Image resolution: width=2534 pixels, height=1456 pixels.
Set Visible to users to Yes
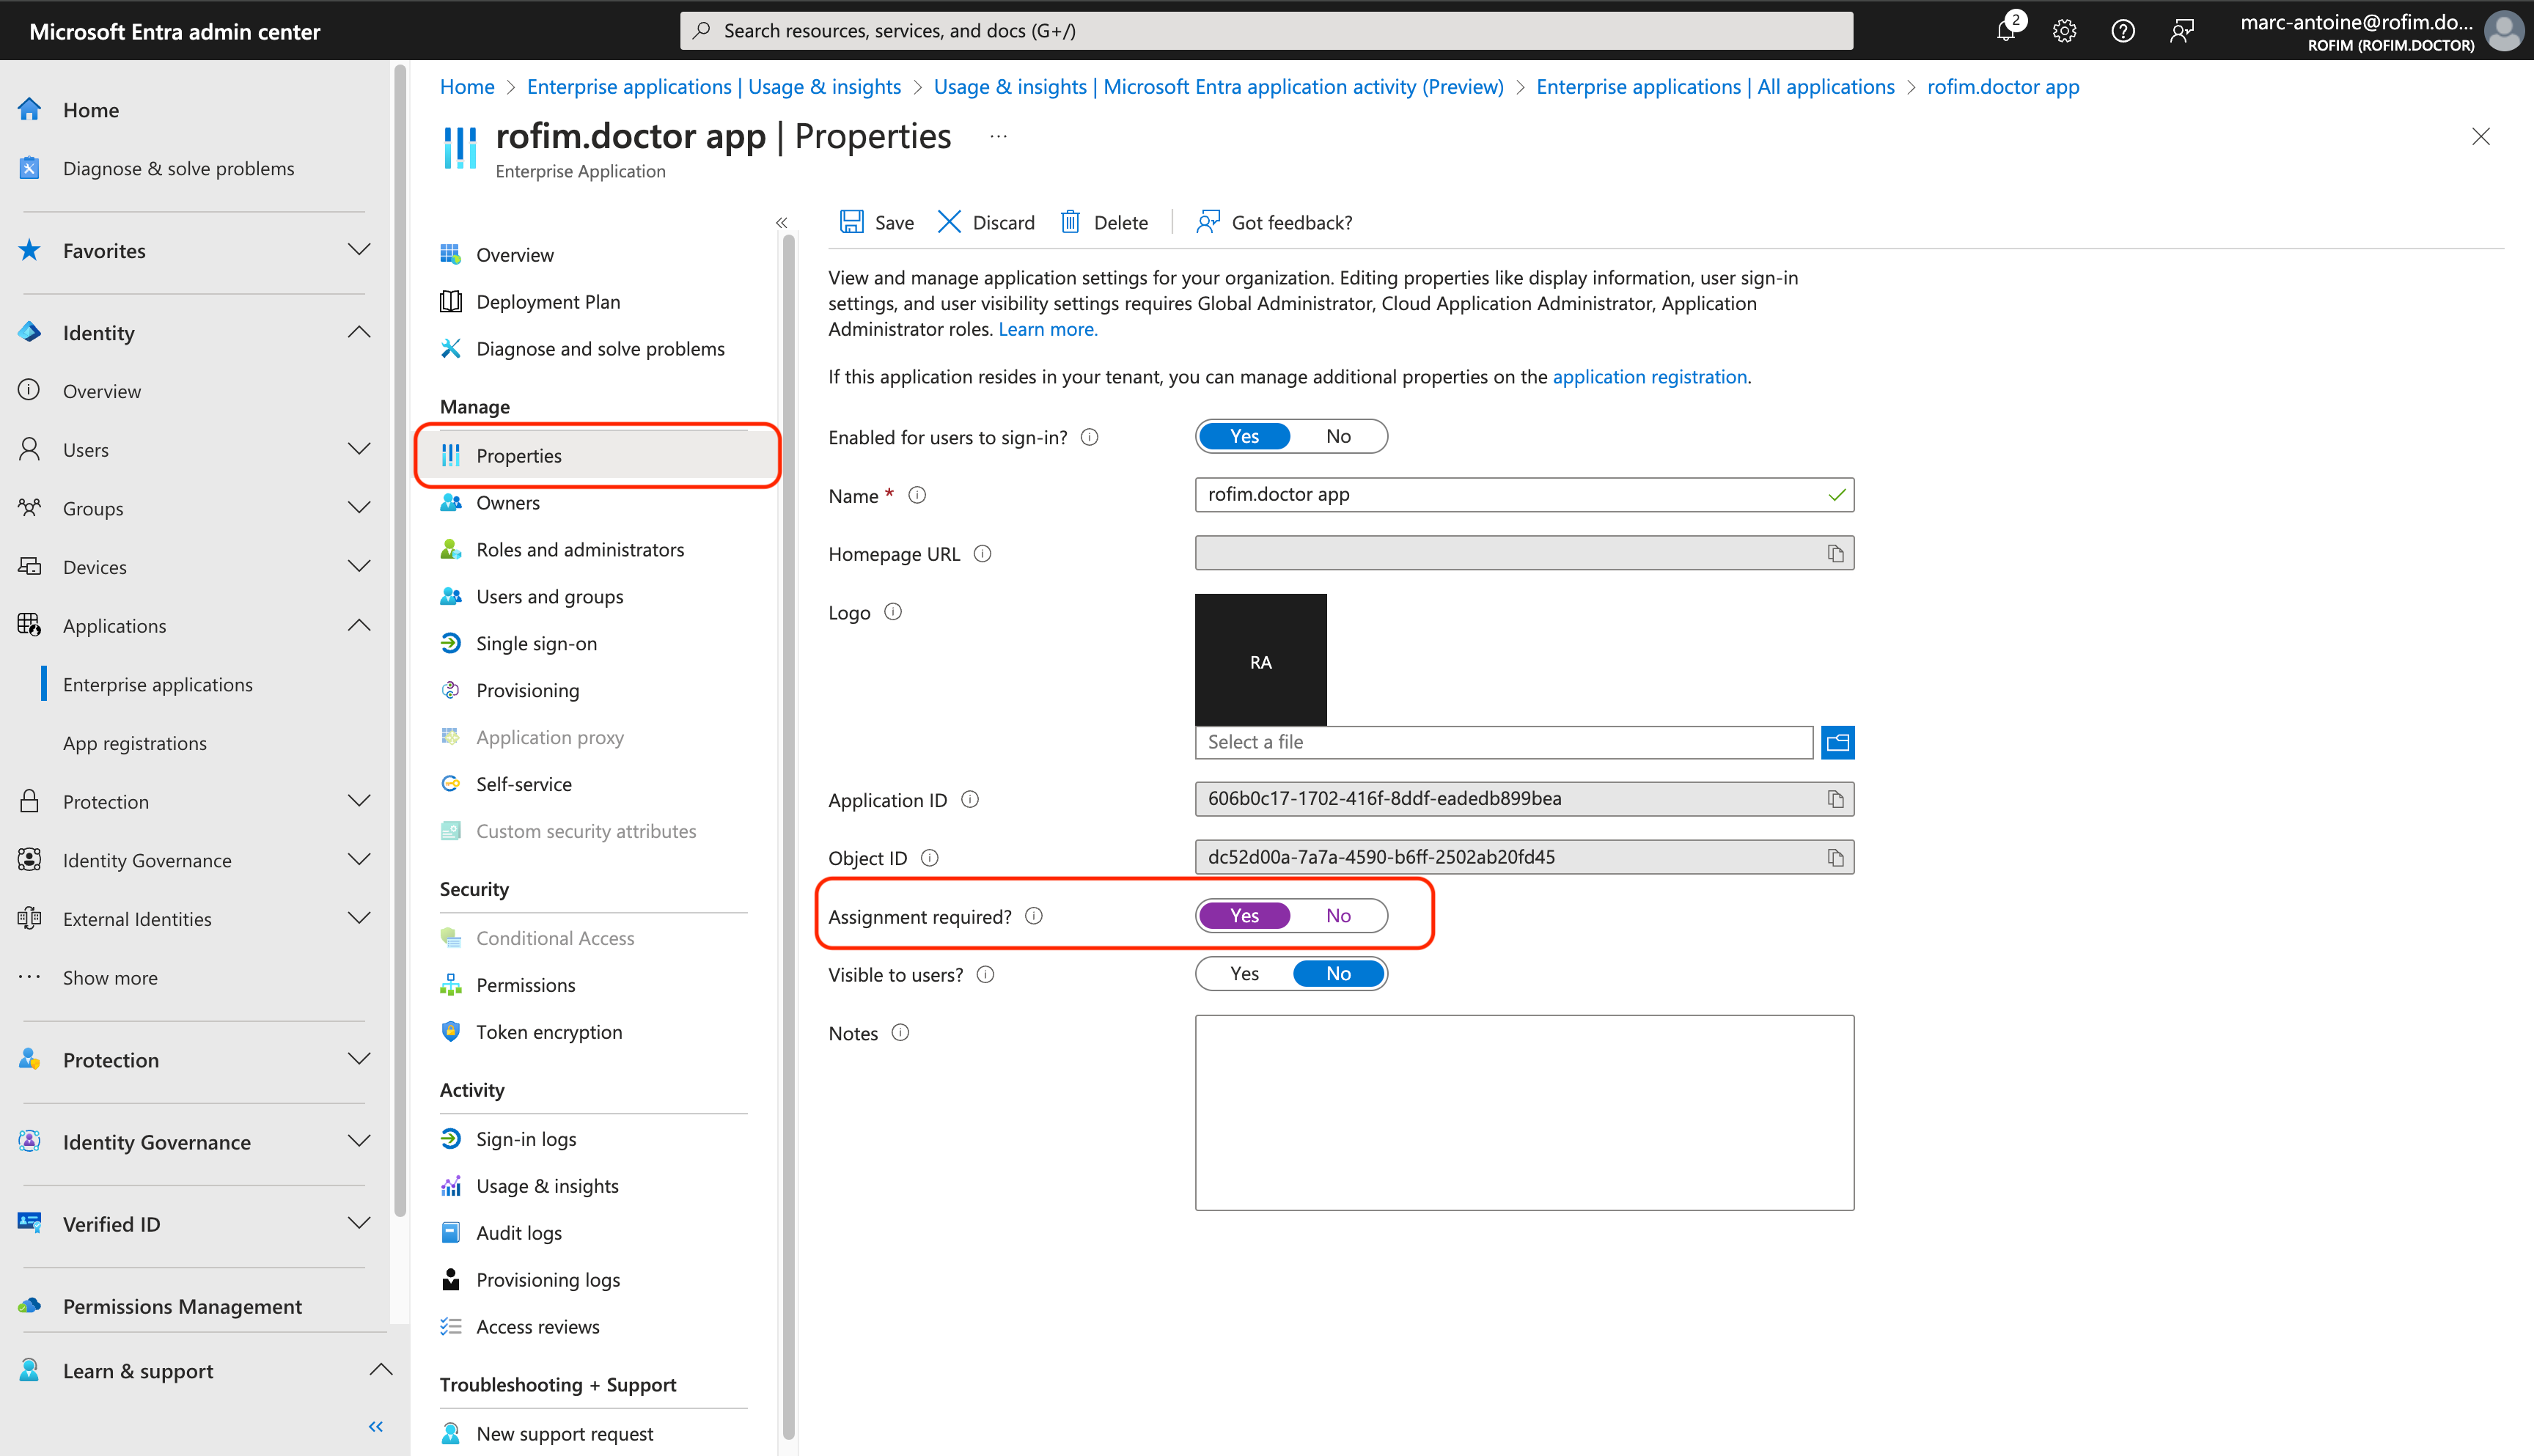click(x=1244, y=974)
